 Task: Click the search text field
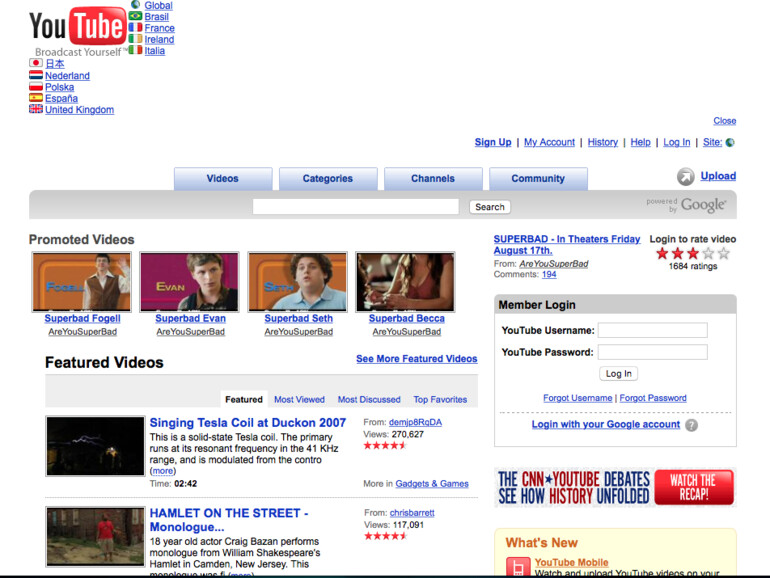pos(356,207)
